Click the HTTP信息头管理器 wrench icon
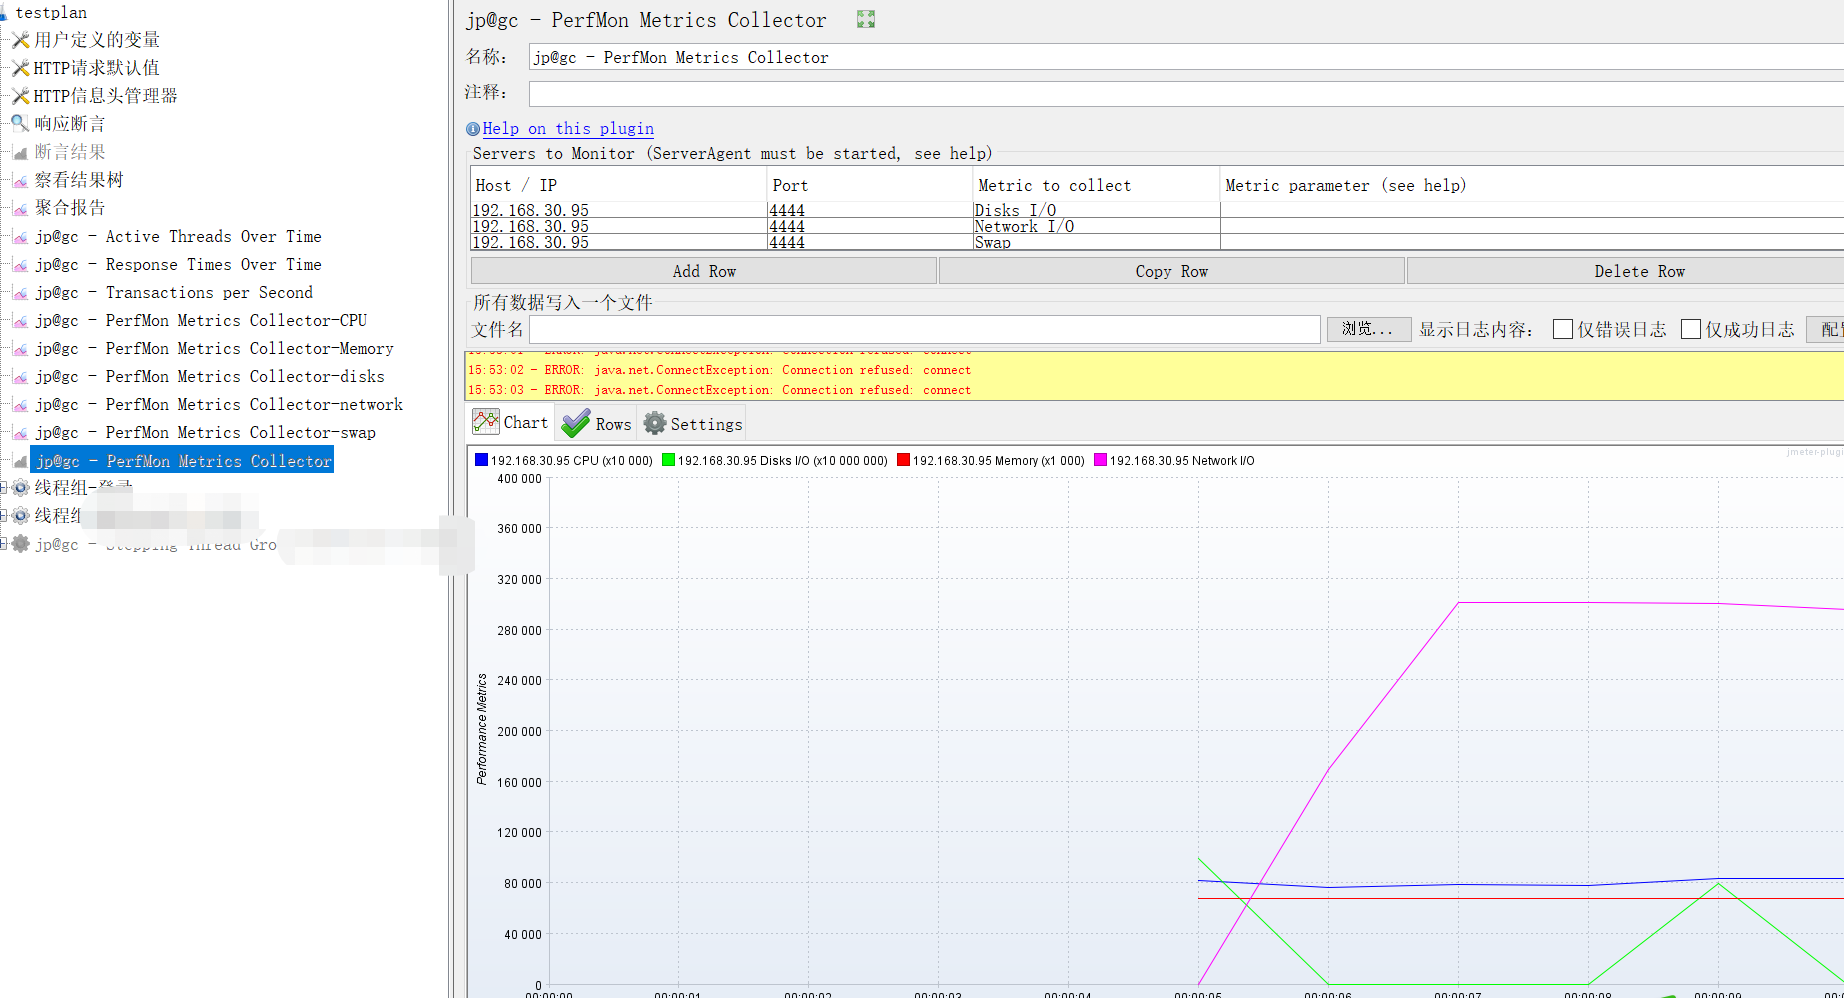 click(20, 96)
